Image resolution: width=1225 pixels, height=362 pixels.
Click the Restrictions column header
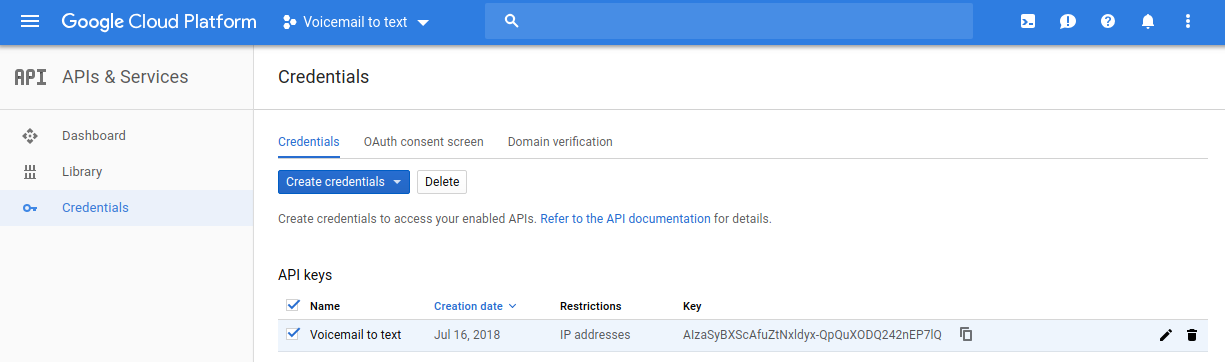coord(591,306)
